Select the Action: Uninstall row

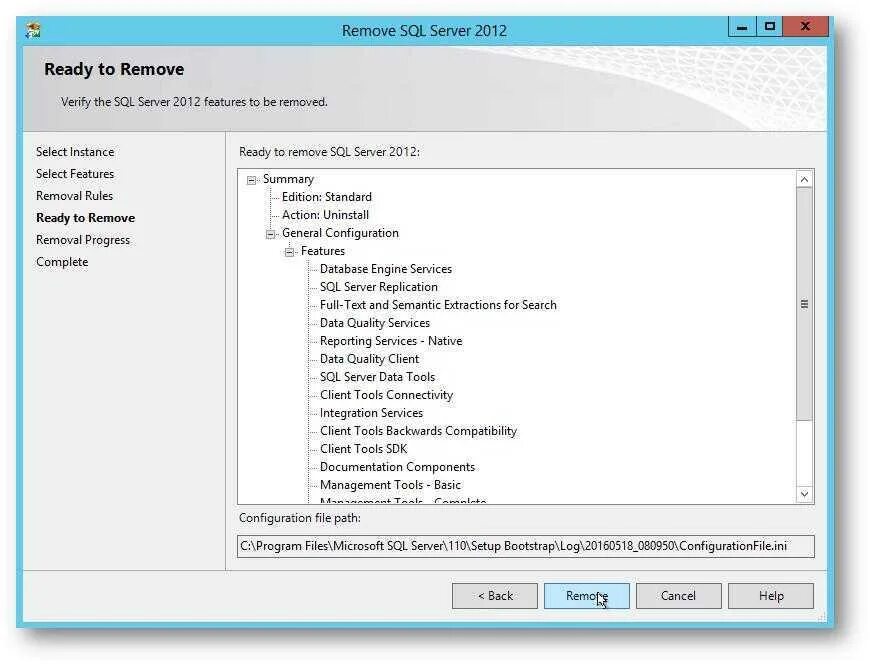325,215
